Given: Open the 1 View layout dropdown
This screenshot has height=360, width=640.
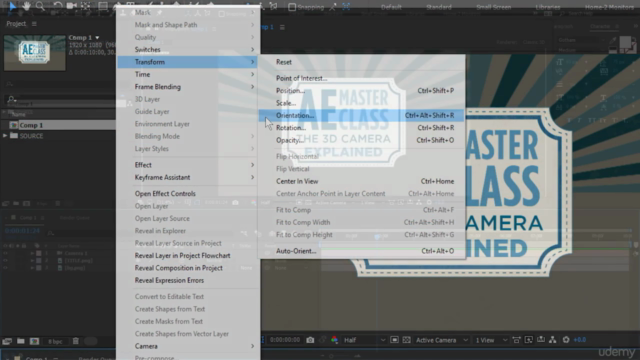Looking at the screenshot, I should 491,340.
